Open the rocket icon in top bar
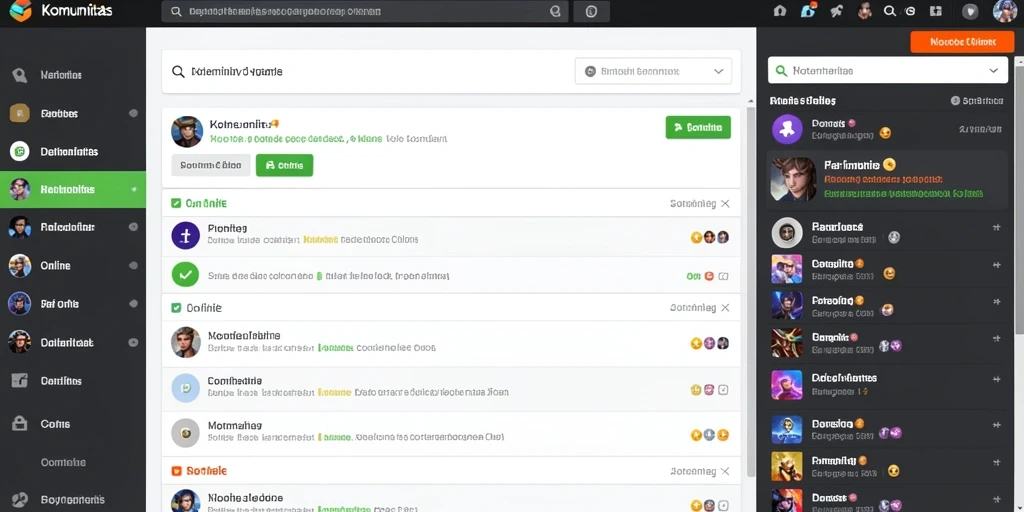Viewport: 1024px width, 512px height. pos(836,11)
